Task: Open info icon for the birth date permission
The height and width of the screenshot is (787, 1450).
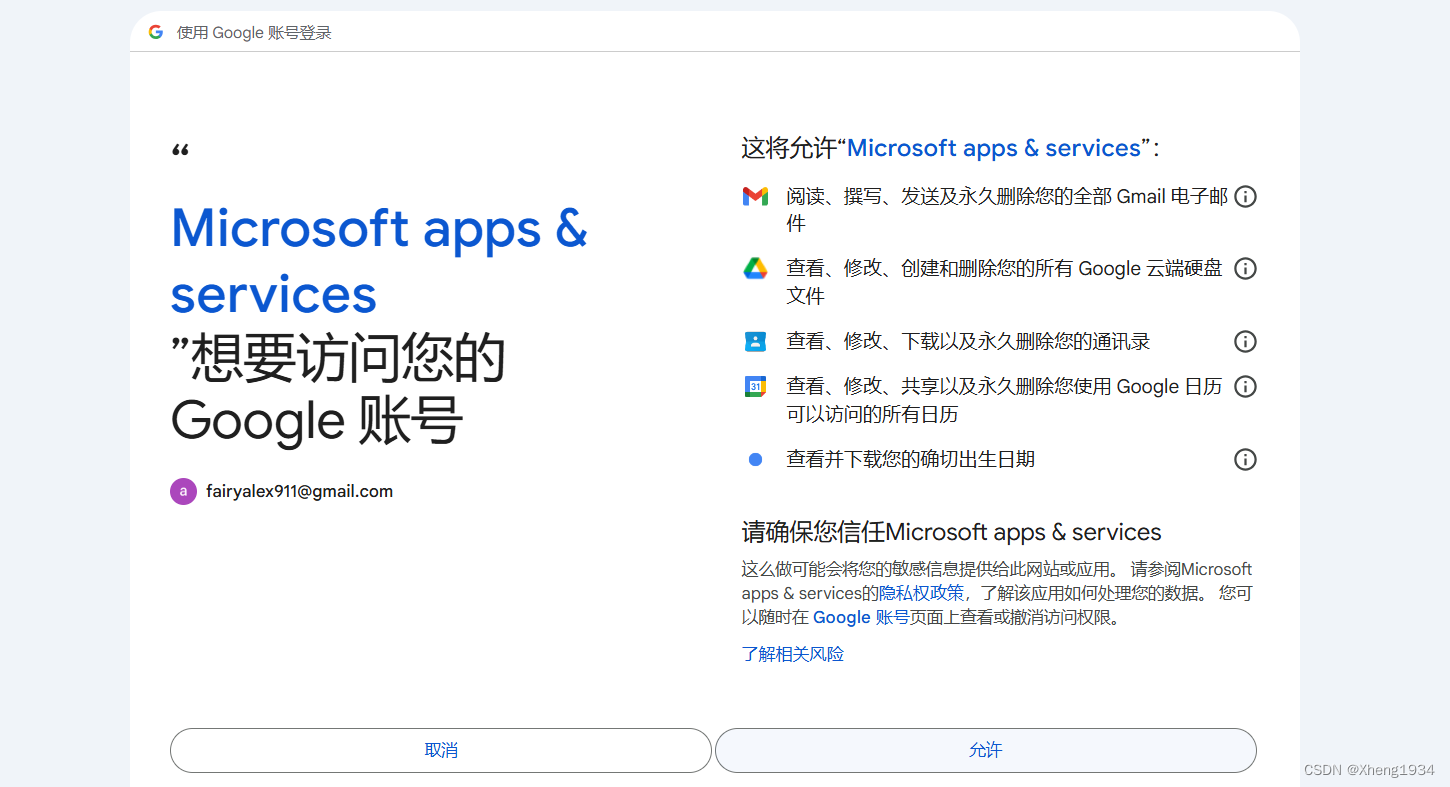Action: click(x=1245, y=460)
